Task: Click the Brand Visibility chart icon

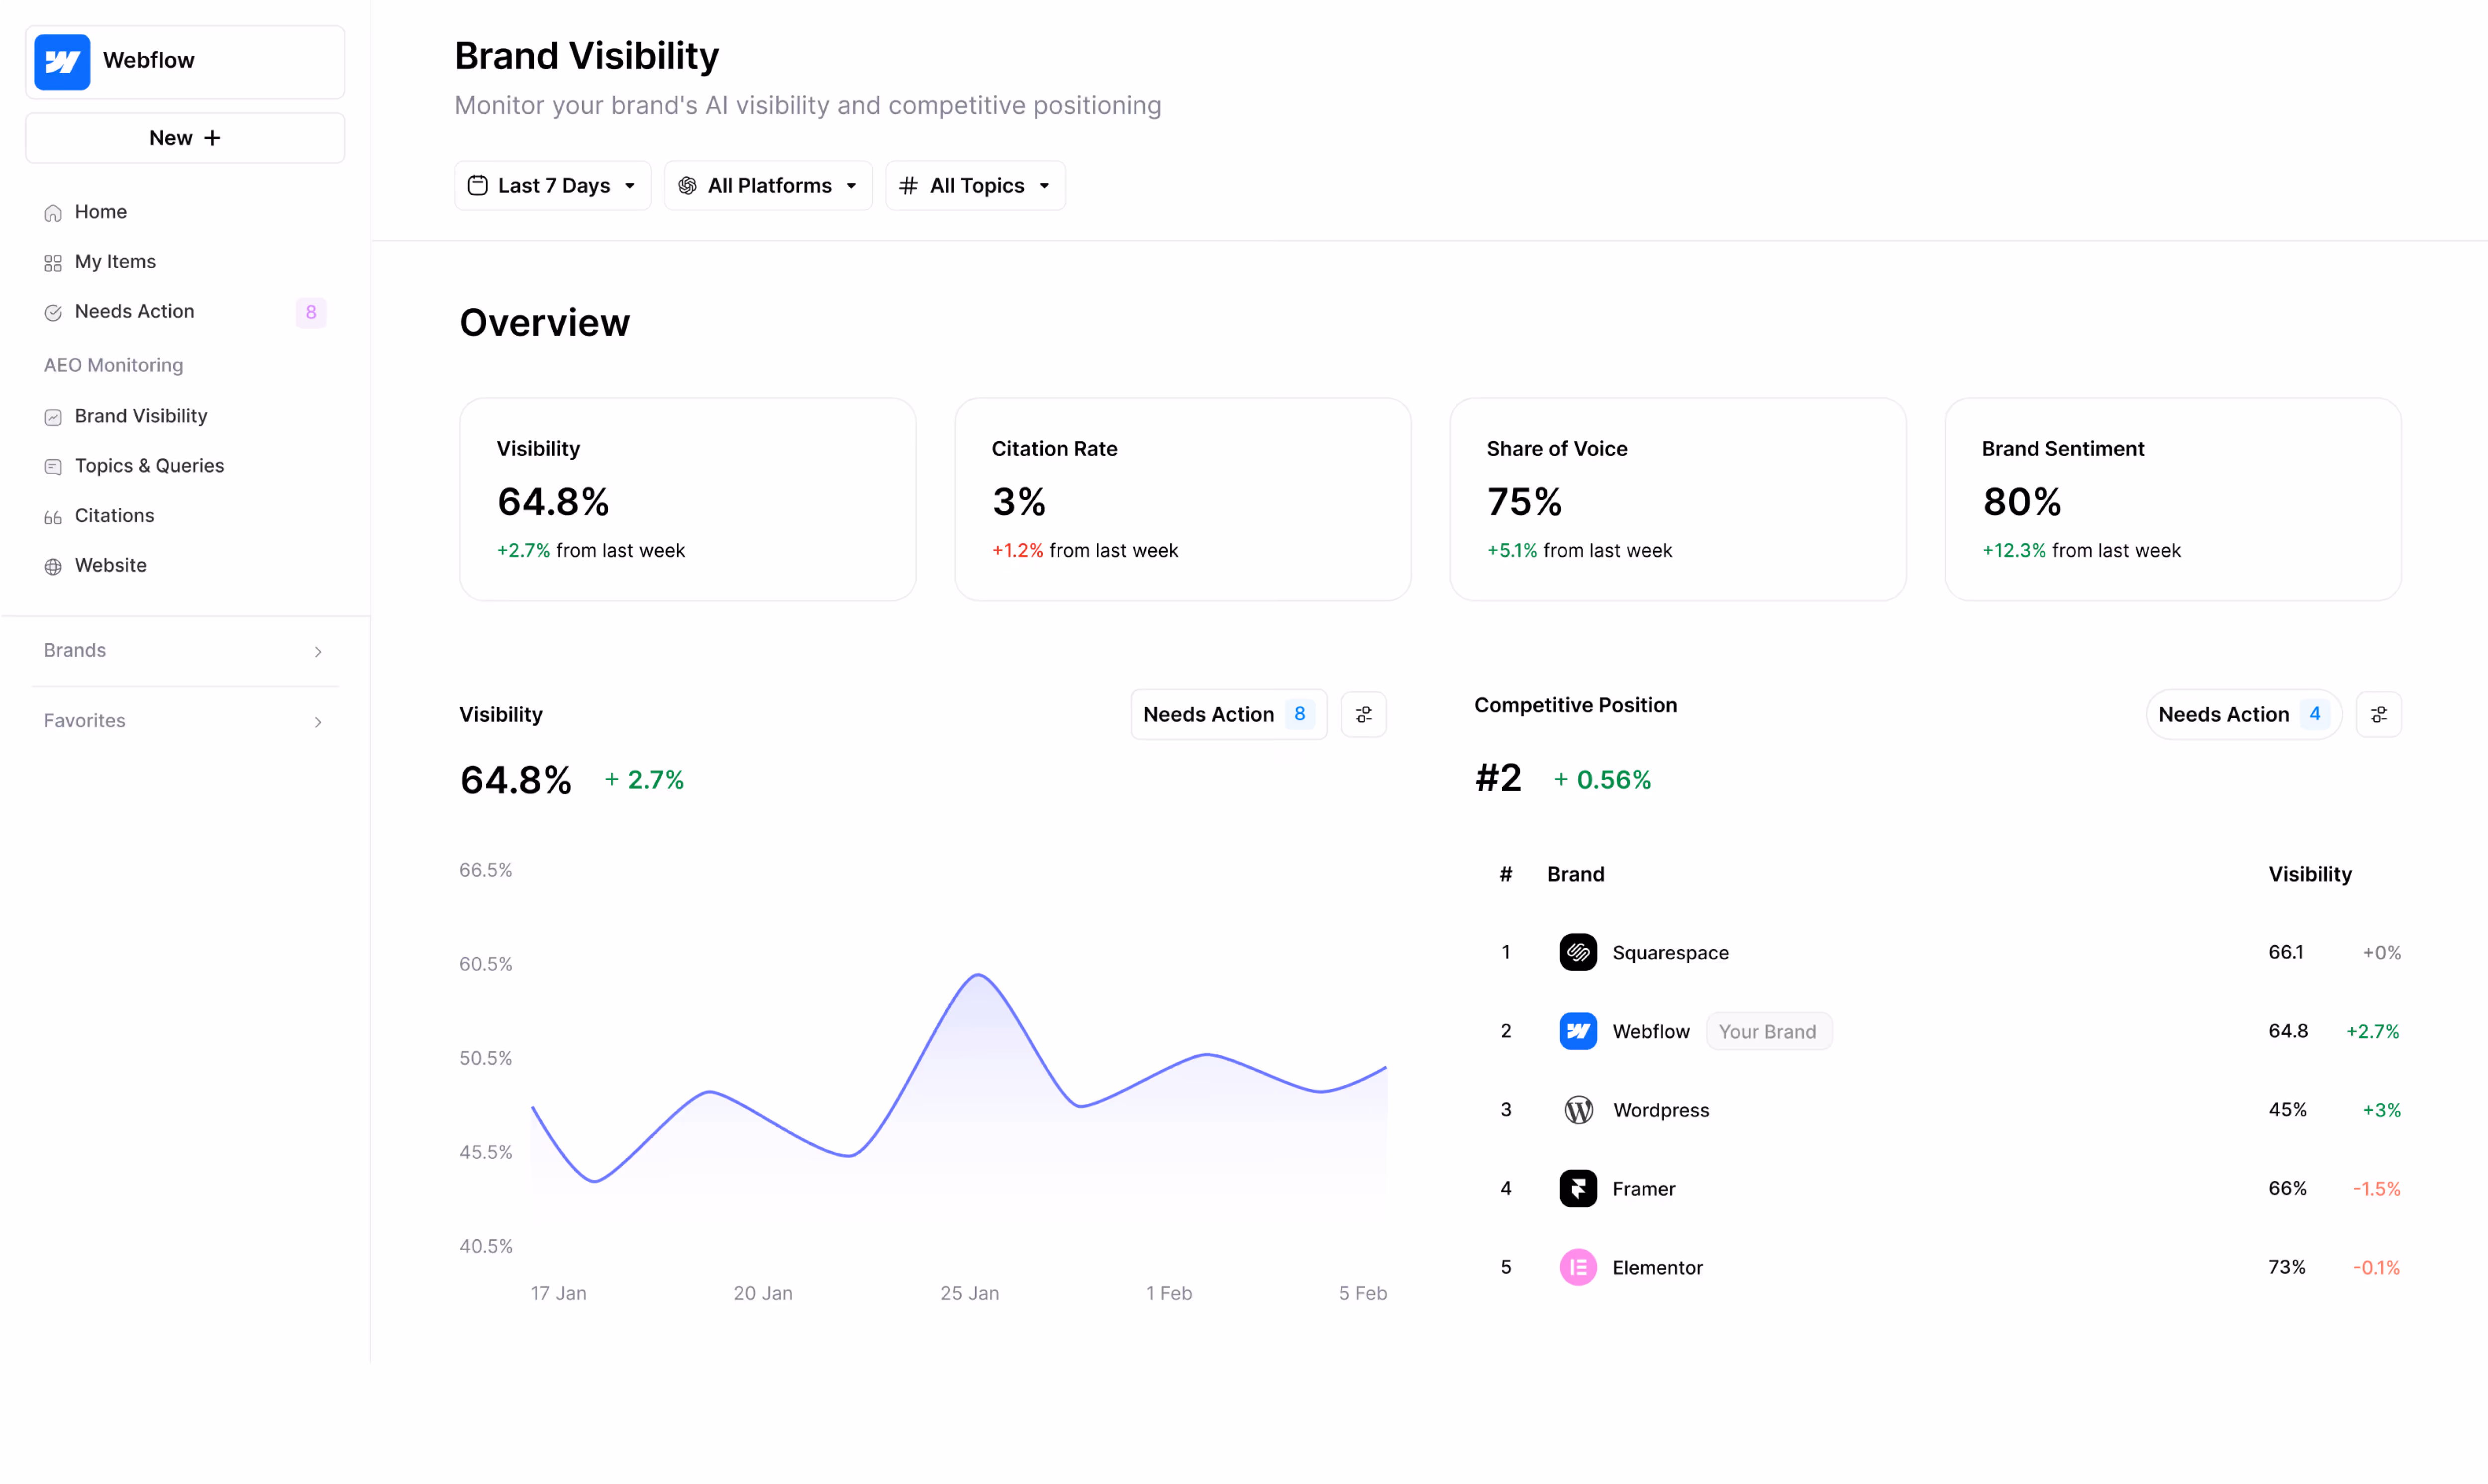Action: 53,417
